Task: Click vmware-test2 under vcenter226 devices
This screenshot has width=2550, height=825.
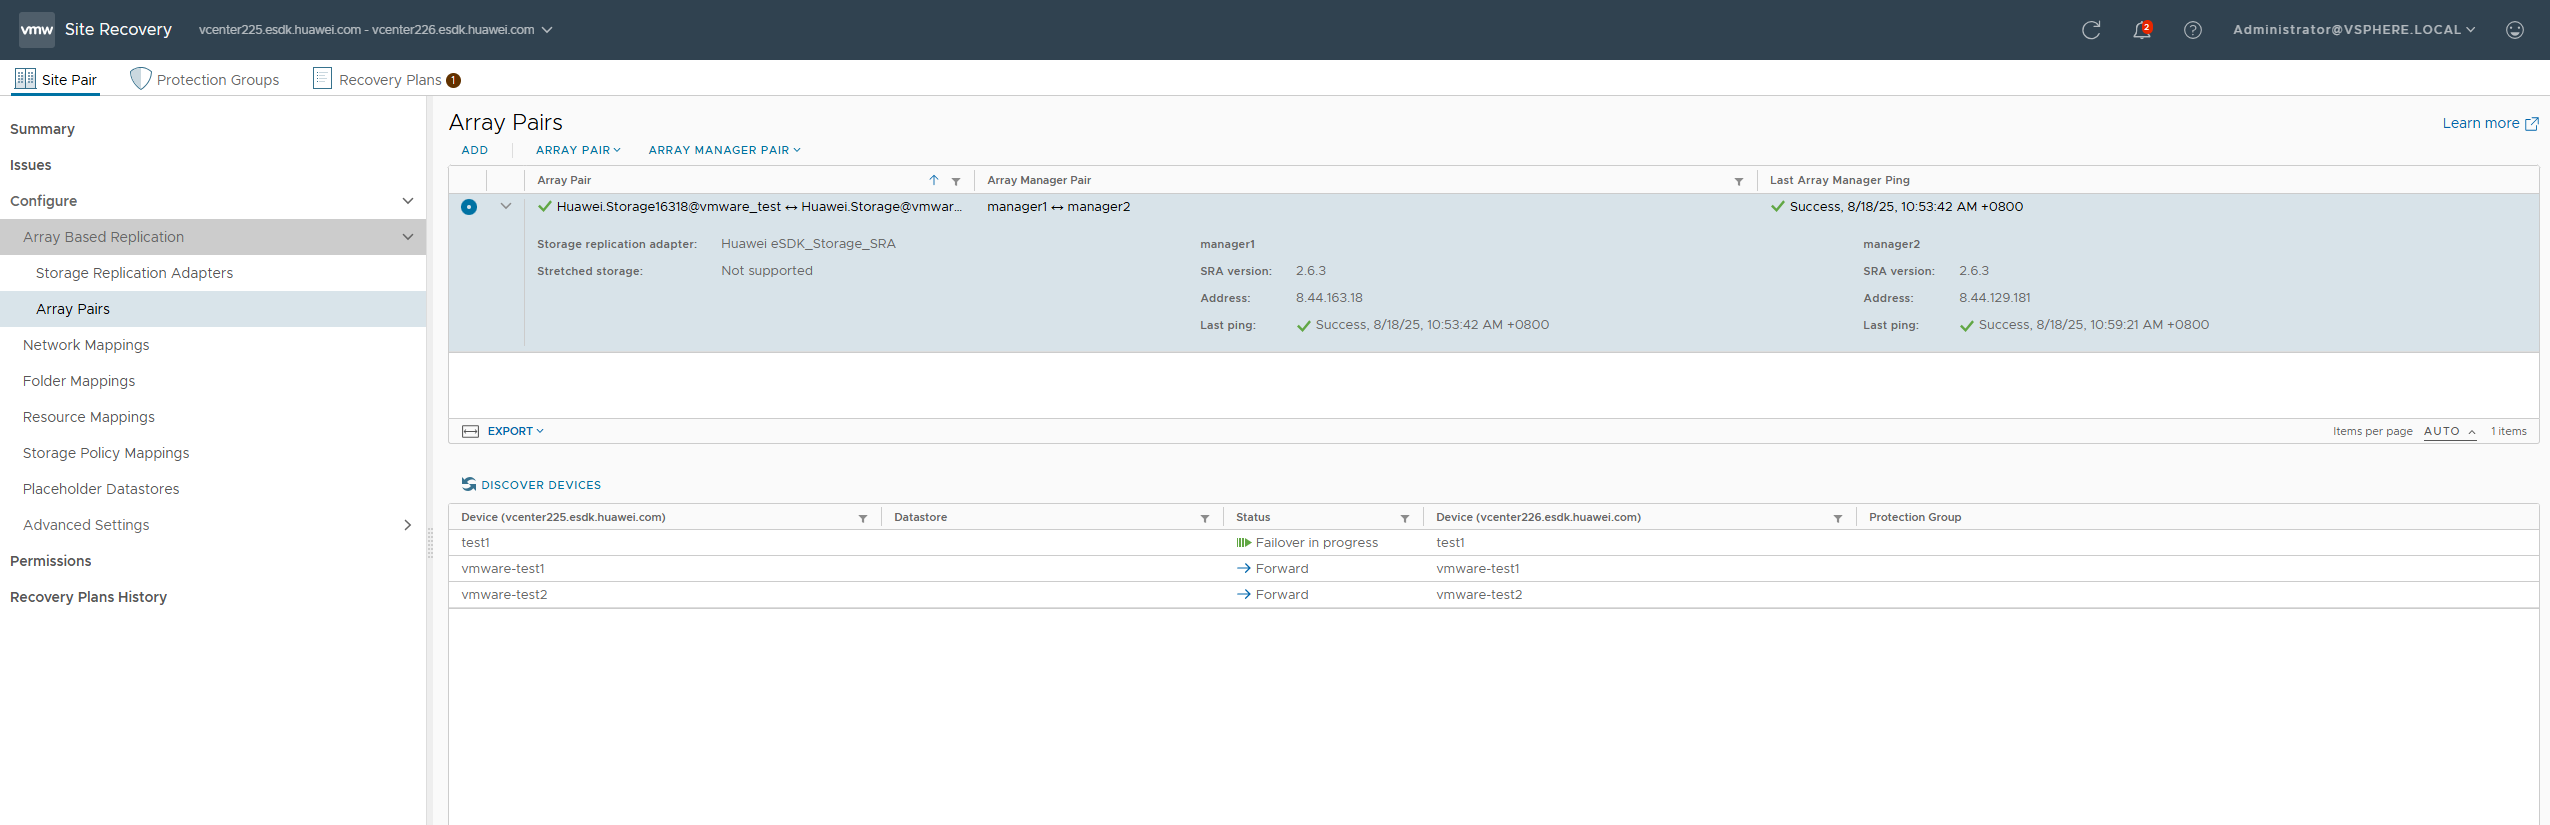Action: 1479,595
